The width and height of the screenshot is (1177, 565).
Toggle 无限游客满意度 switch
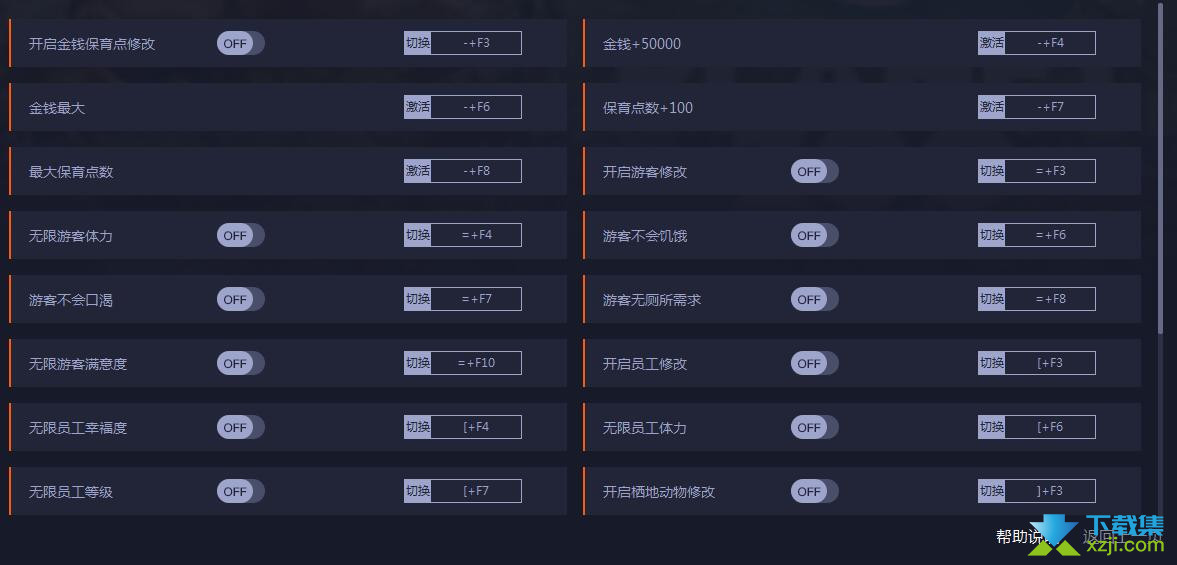(x=240, y=363)
